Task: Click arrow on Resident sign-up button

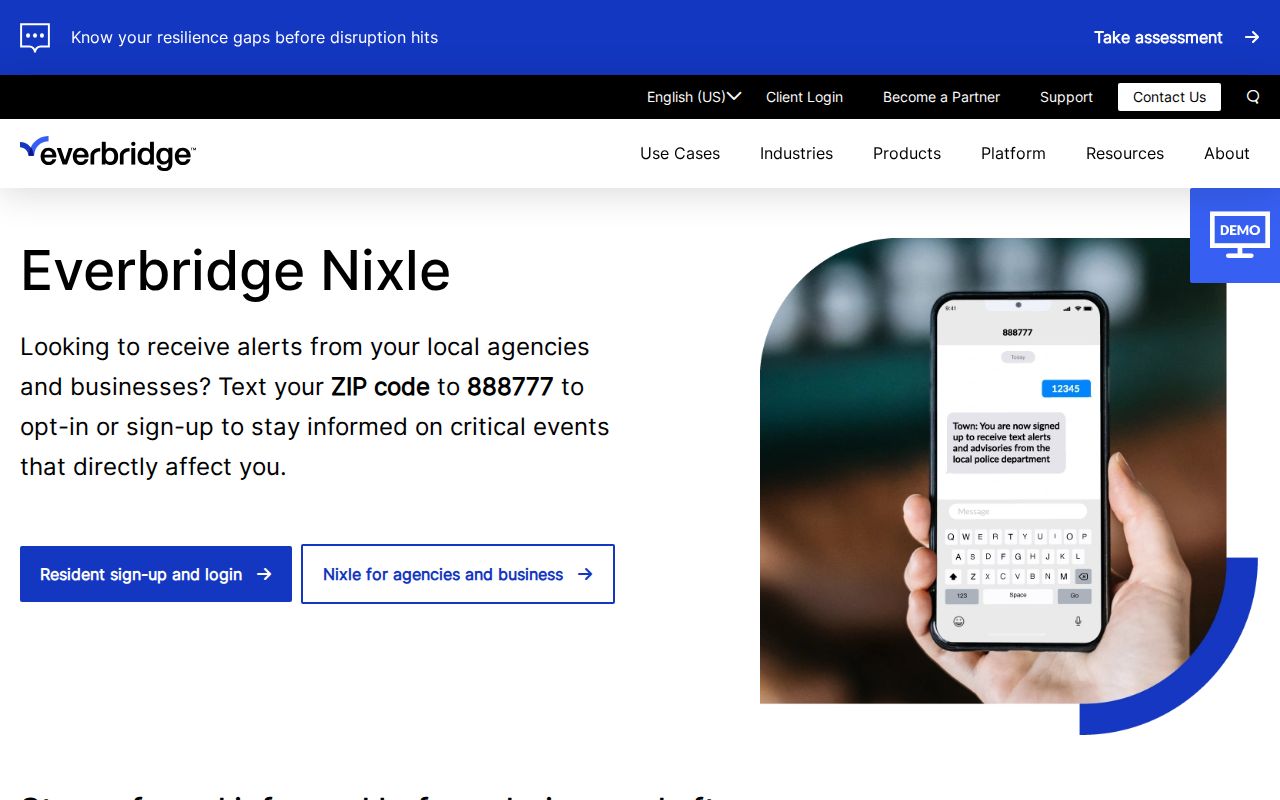Action: [x=264, y=574]
